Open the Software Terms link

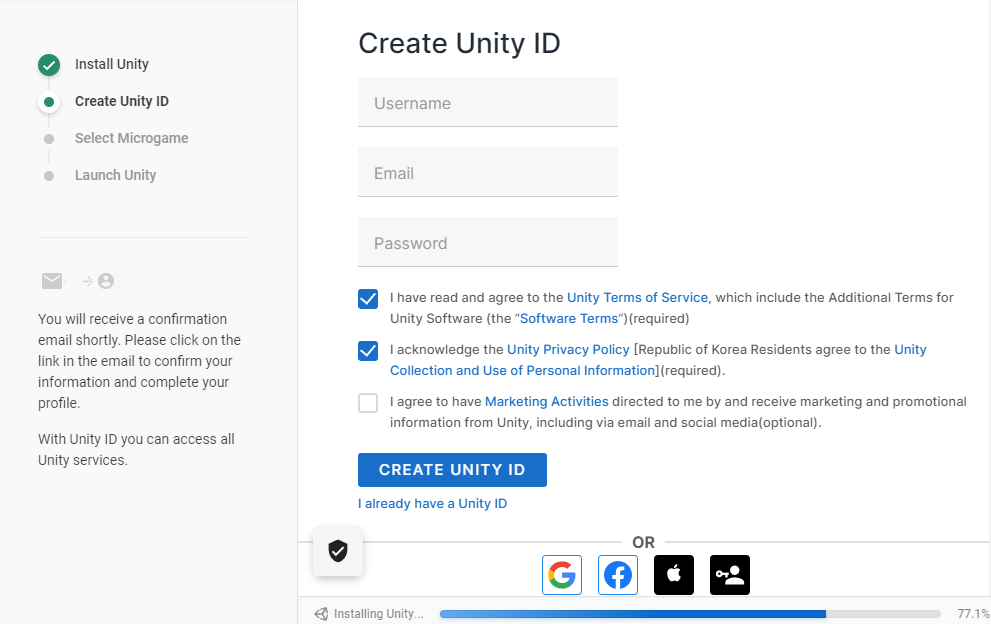coord(569,319)
